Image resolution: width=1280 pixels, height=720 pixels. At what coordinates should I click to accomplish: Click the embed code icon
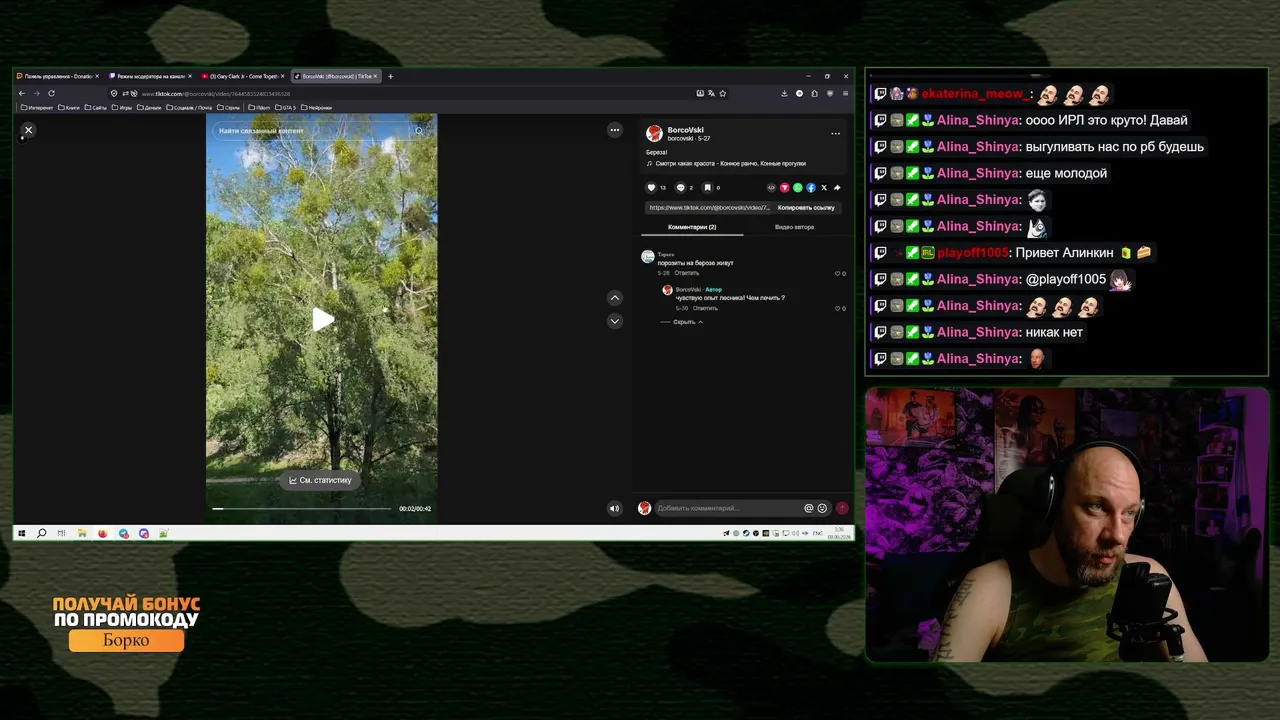771,187
